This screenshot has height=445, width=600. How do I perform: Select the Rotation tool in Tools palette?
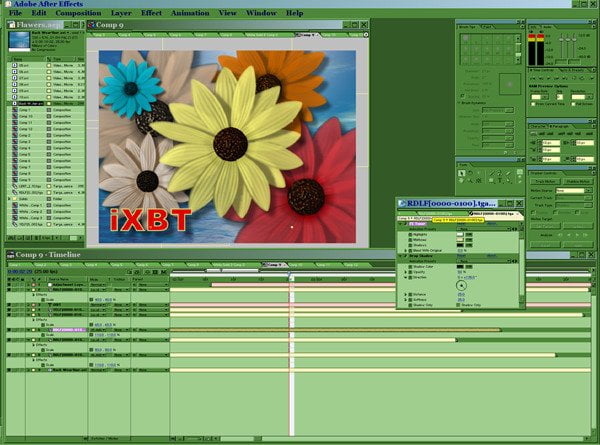[470, 173]
